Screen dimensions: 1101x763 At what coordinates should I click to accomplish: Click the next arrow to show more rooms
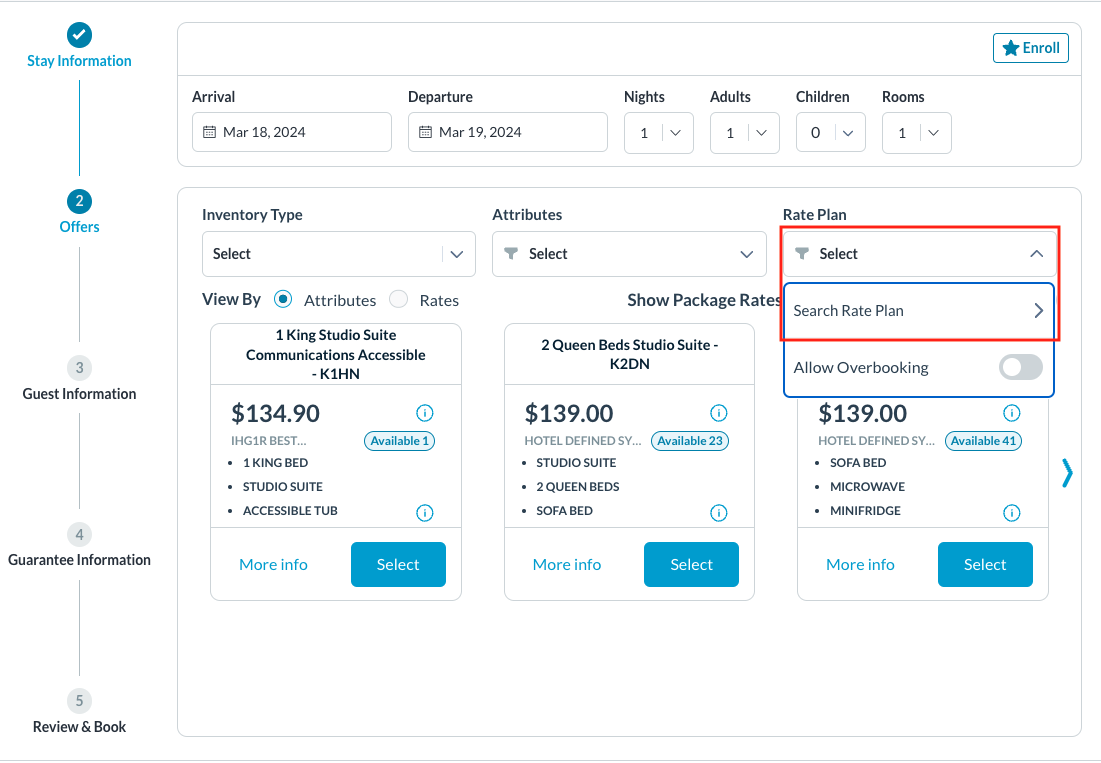coord(1067,473)
